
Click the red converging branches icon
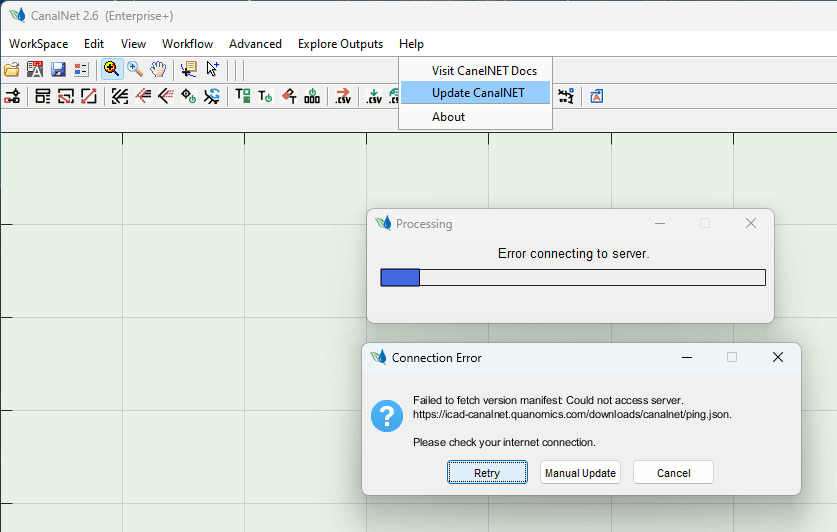pyautogui.click(x=143, y=97)
